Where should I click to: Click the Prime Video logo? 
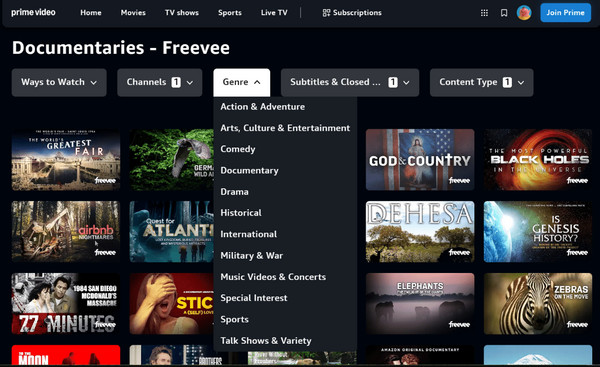click(x=33, y=13)
